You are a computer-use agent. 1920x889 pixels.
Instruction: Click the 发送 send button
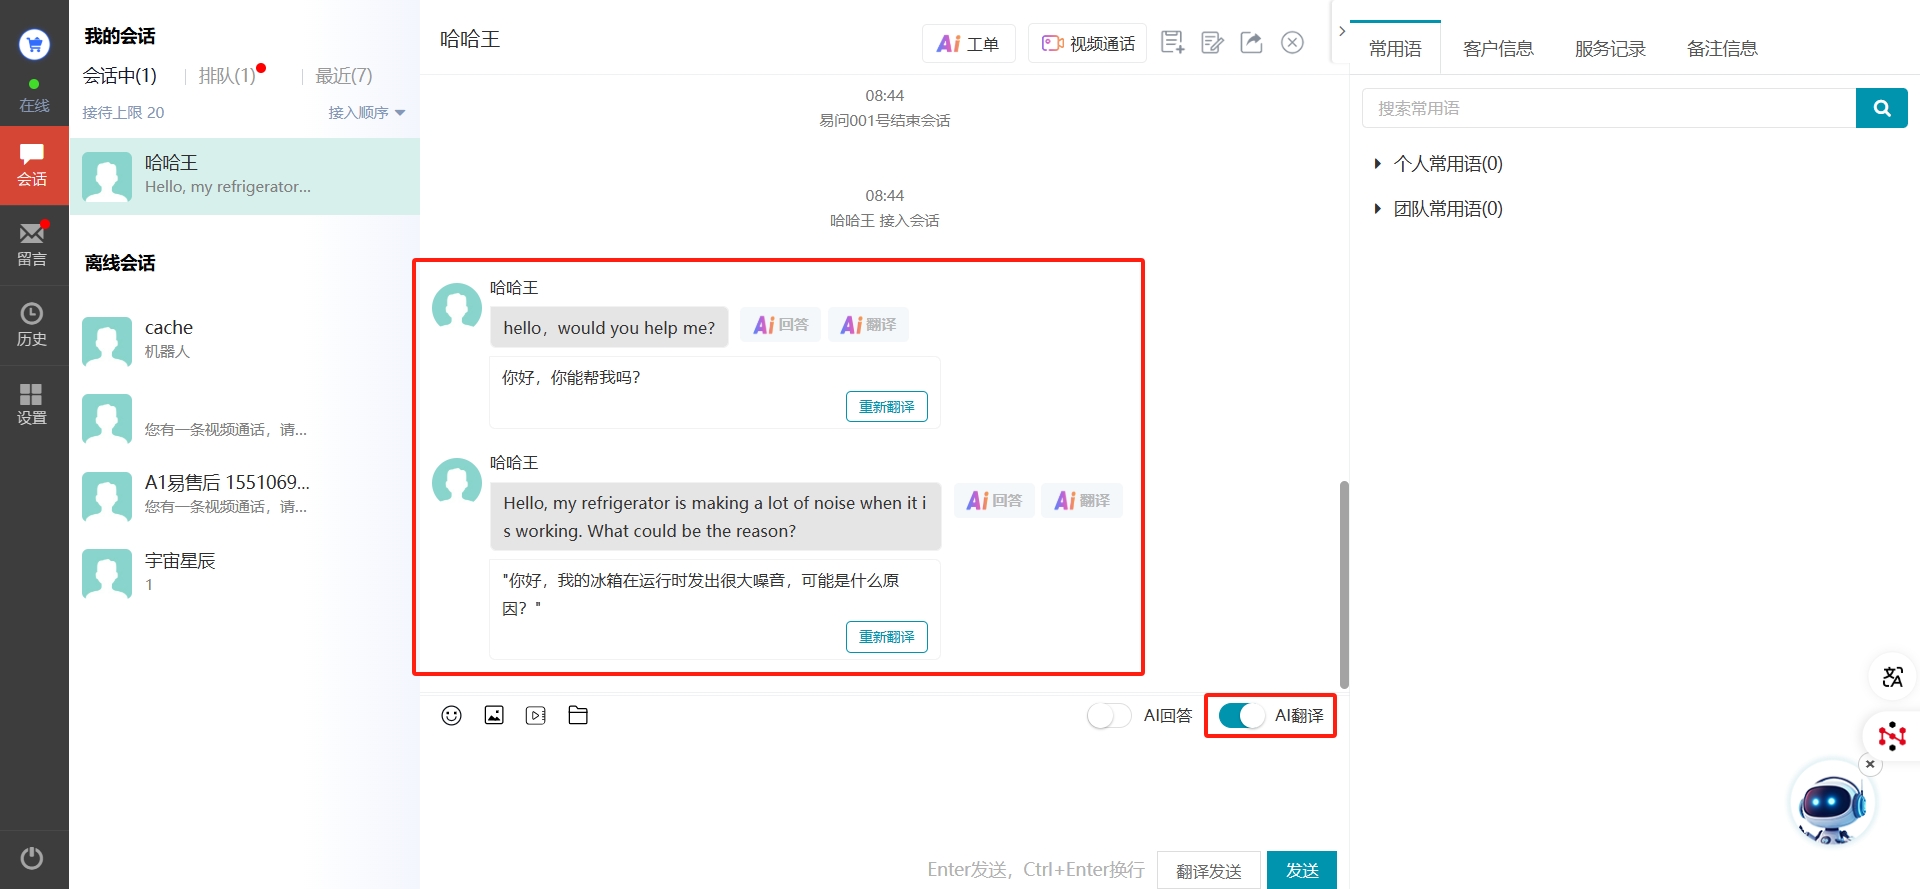(x=1302, y=870)
